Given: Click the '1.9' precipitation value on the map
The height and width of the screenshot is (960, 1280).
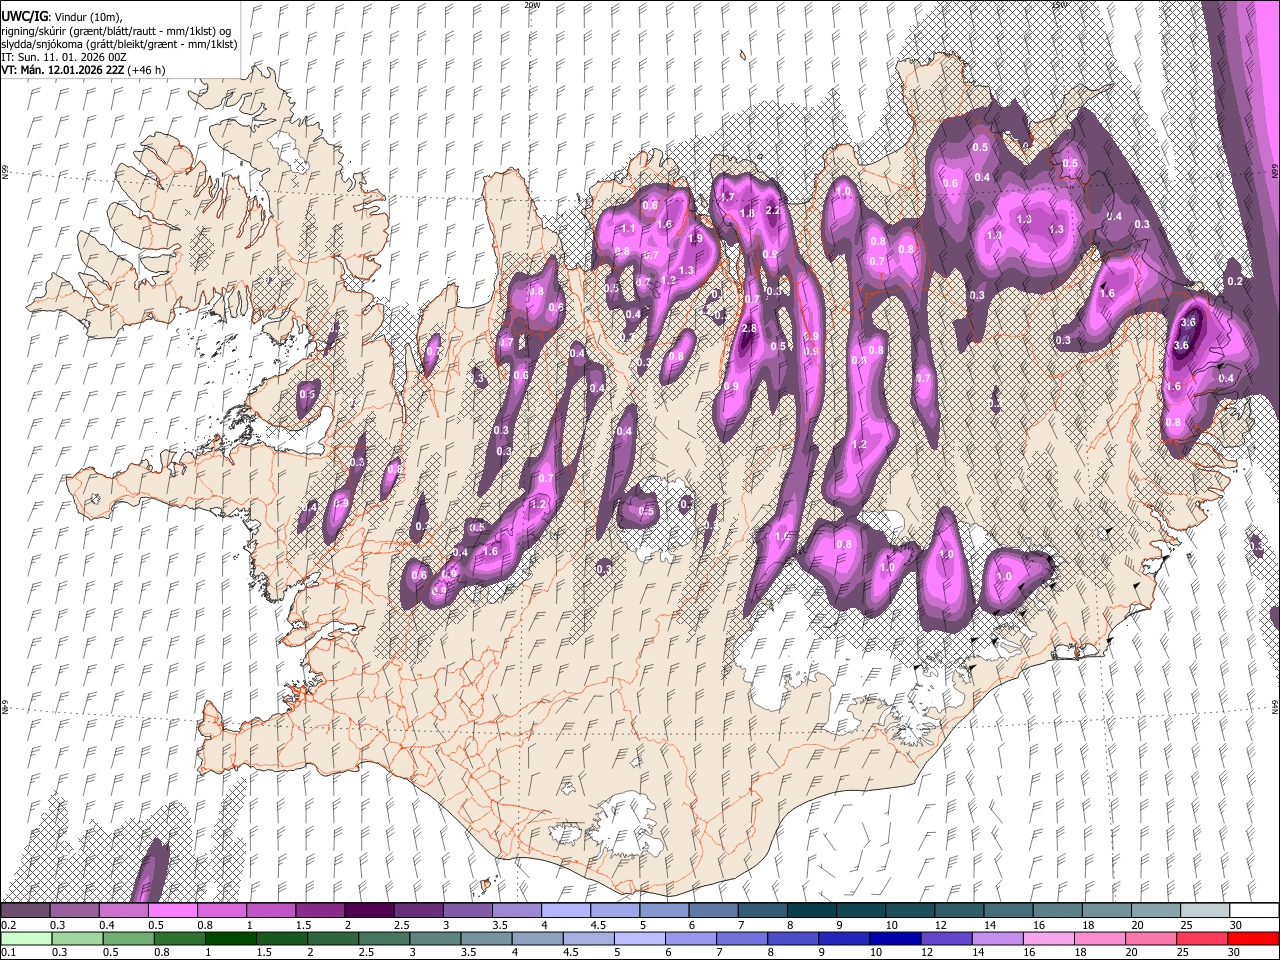Looking at the screenshot, I should pos(696,238).
